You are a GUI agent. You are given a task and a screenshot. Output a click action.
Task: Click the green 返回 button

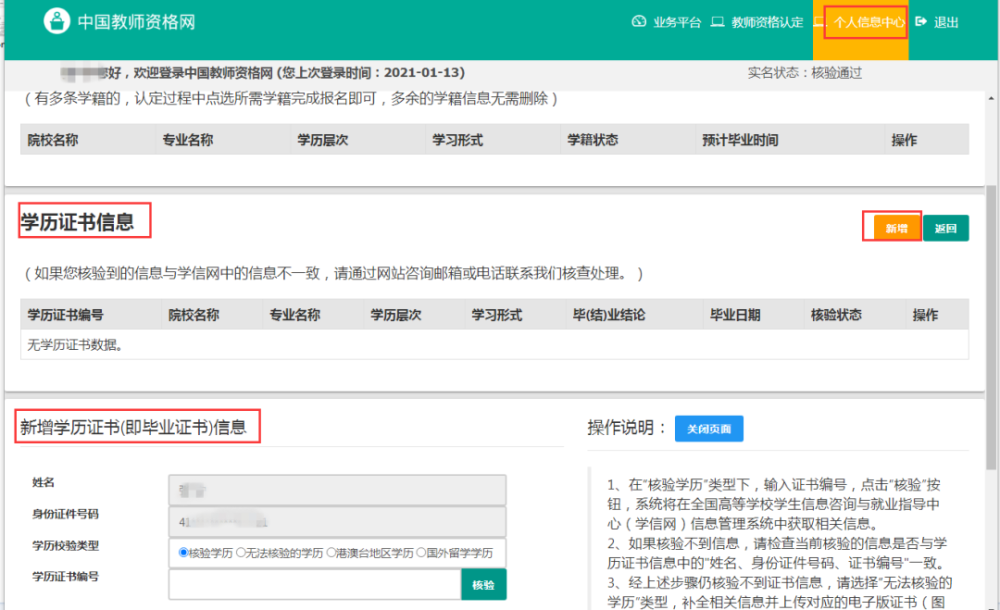(946, 228)
